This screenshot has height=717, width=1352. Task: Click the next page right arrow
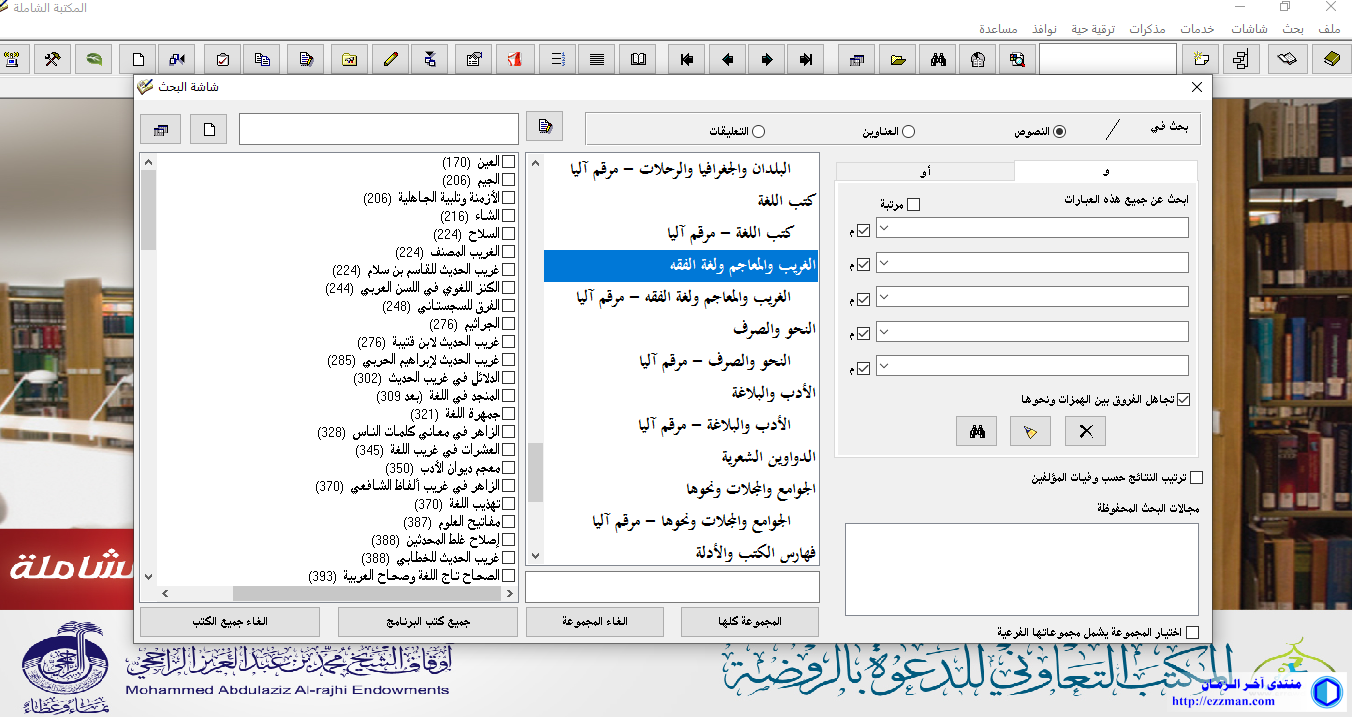pos(767,59)
